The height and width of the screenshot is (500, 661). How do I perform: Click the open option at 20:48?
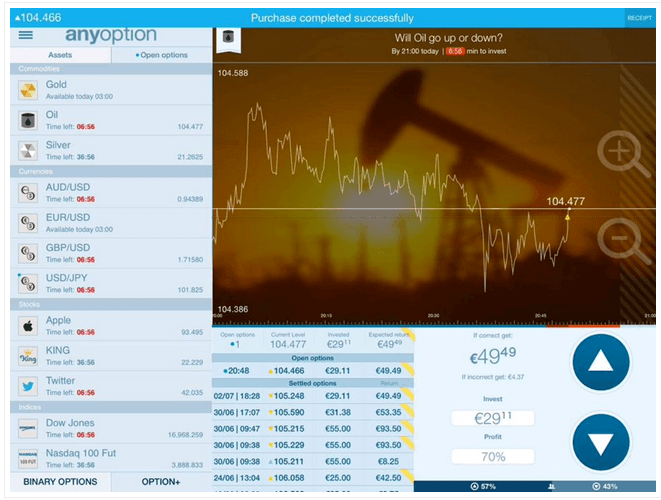pos(313,371)
